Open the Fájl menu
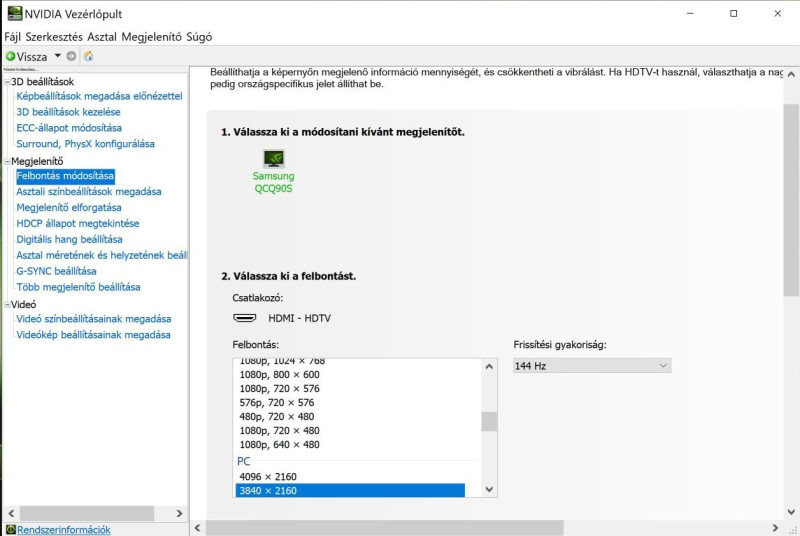Image resolution: width=800 pixels, height=536 pixels. (x=12, y=37)
